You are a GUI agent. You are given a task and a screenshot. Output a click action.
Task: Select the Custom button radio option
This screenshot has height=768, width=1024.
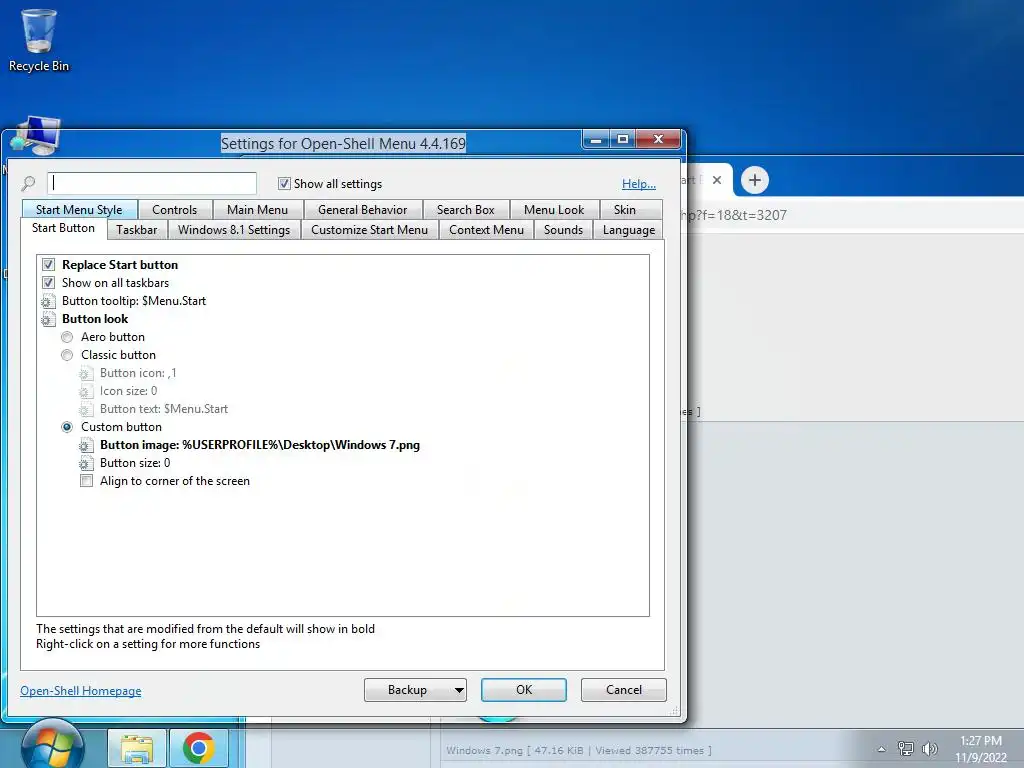pos(67,427)
